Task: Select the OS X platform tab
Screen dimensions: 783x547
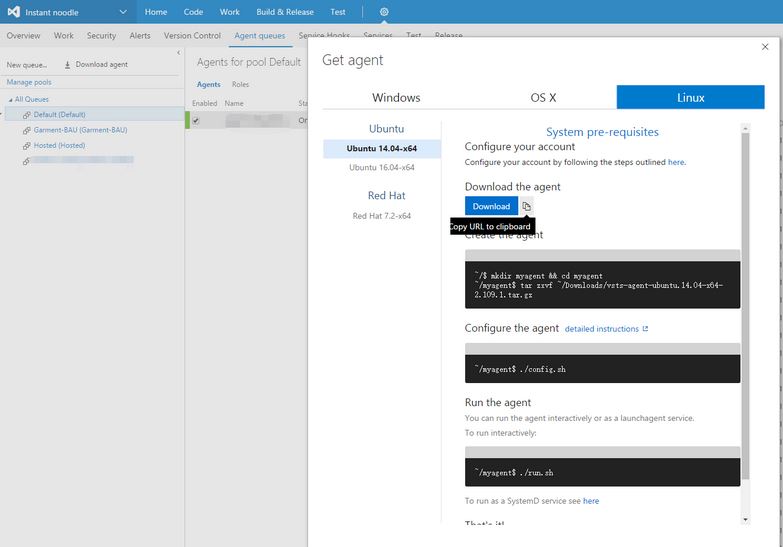Action: point(543,97)
